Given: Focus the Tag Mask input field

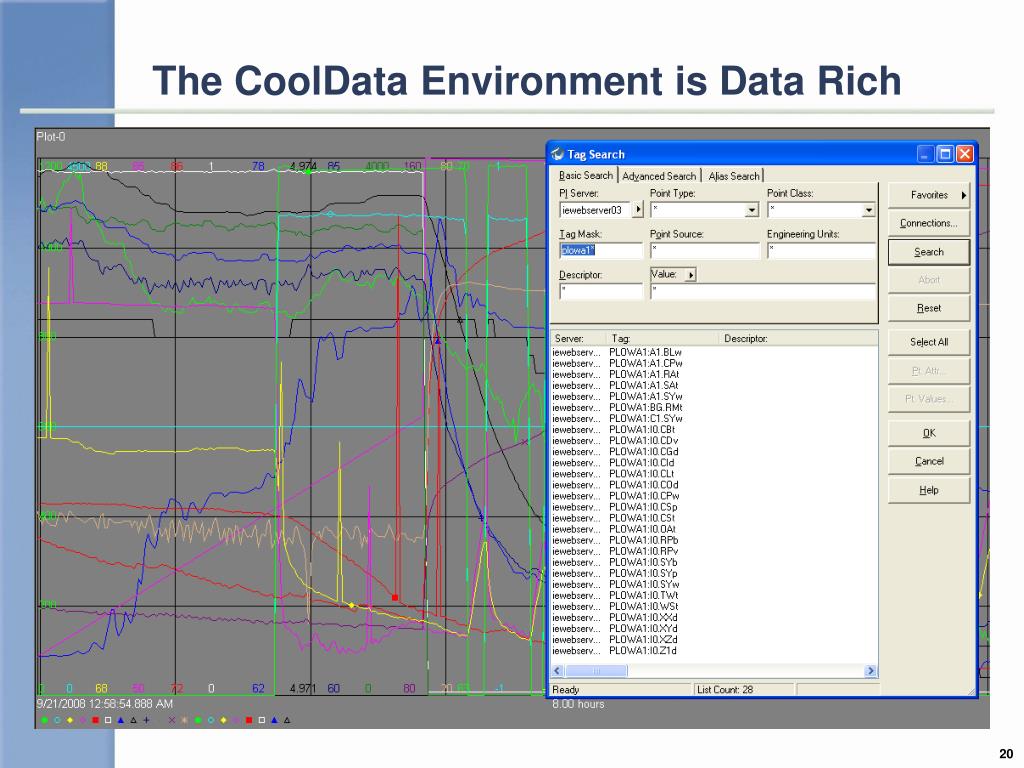Looking at the screenshot, I should click(x=601, y=251).
